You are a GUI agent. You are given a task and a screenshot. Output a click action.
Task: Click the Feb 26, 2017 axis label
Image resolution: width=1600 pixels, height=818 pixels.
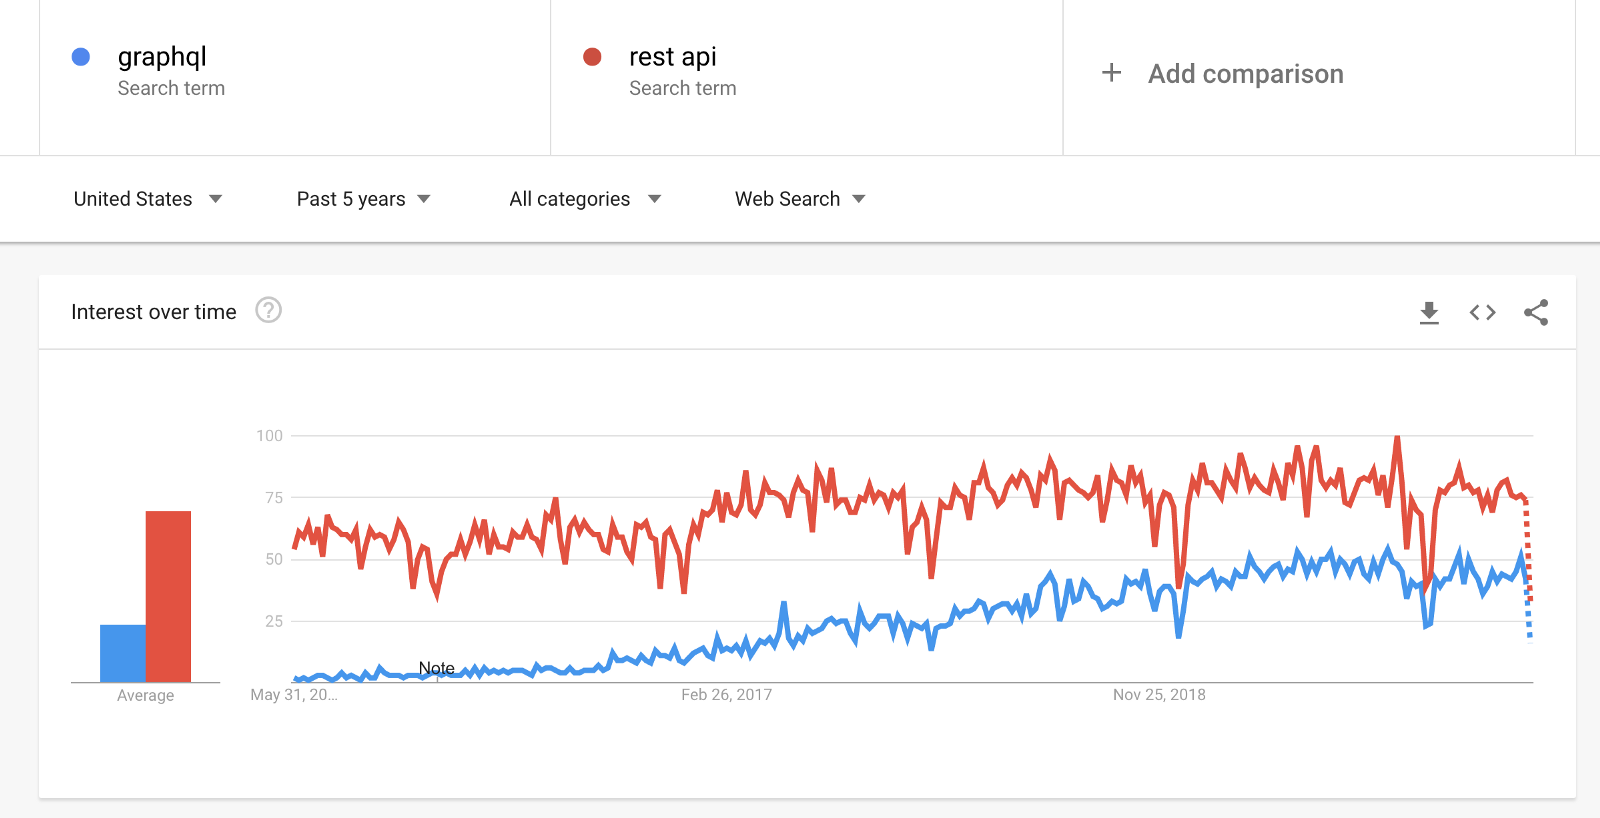point(725,694)
